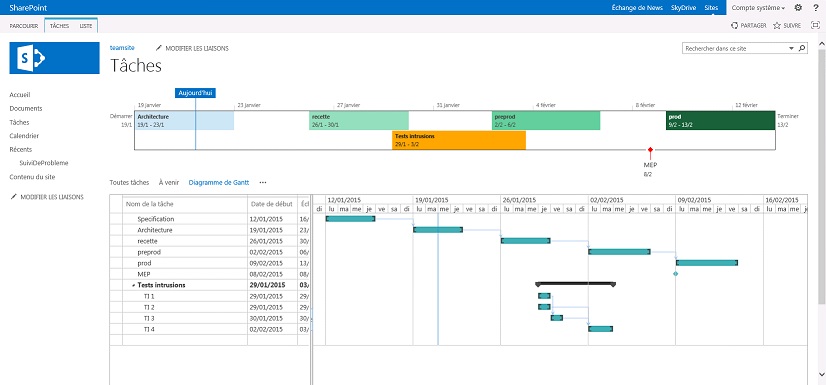Select the prod bar on the timeline

pos(721,120)
